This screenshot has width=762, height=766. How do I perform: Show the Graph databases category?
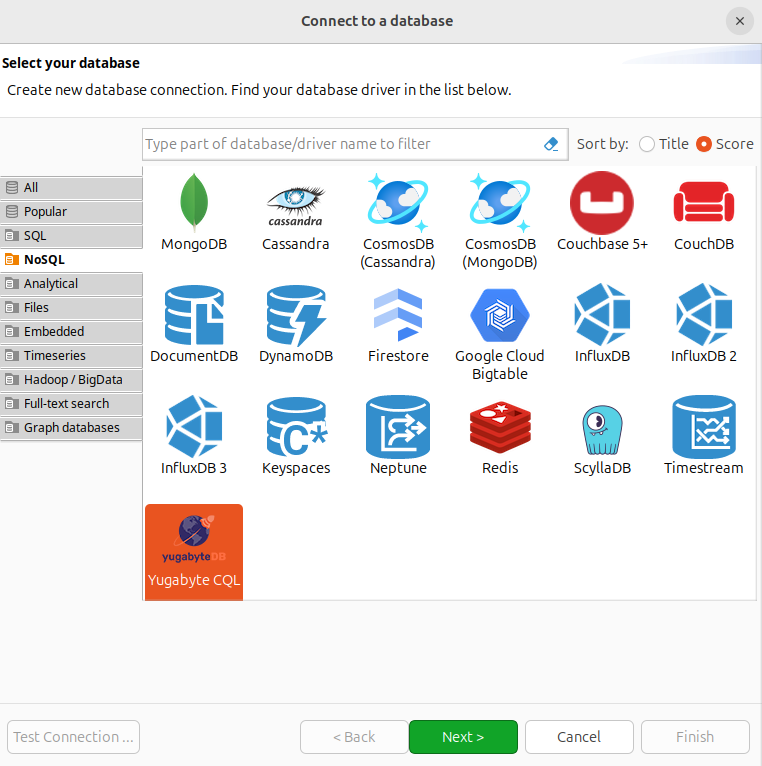click(x=70, y=428)
